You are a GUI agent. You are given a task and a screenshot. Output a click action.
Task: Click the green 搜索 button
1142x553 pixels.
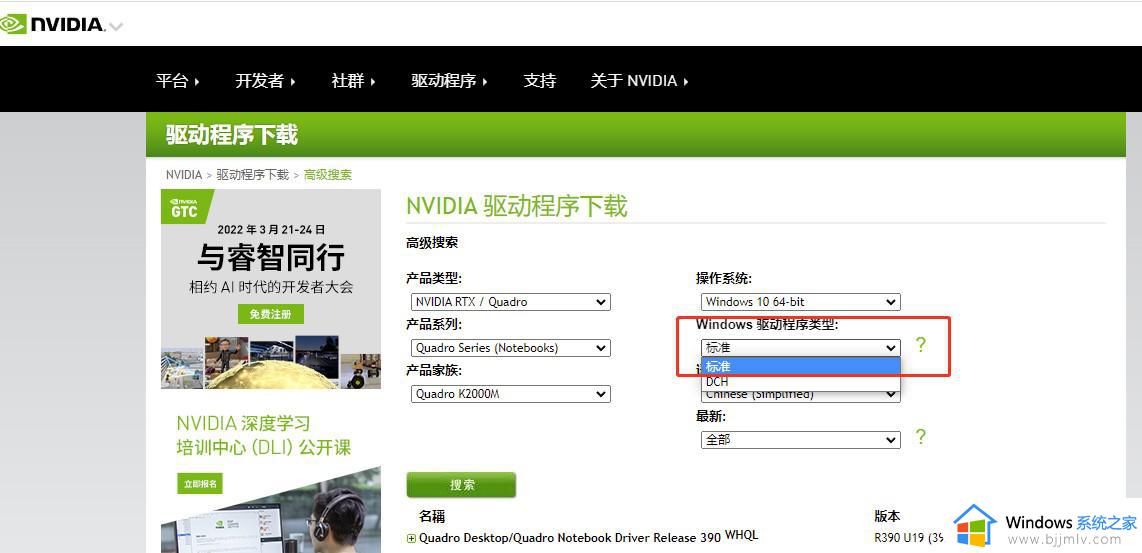click(x=461, y=485)
